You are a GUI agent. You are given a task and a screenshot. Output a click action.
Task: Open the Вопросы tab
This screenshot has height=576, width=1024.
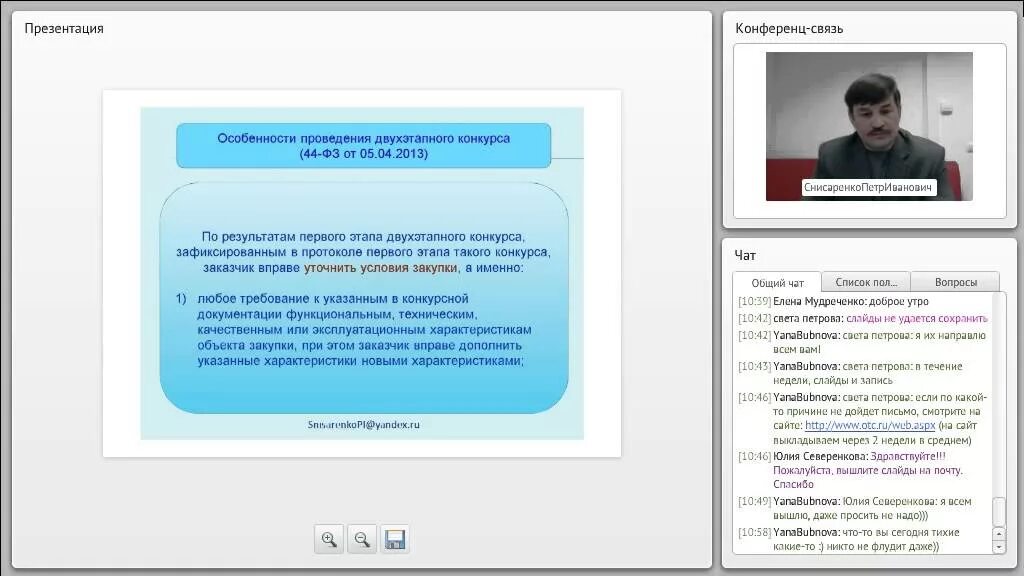955,282
